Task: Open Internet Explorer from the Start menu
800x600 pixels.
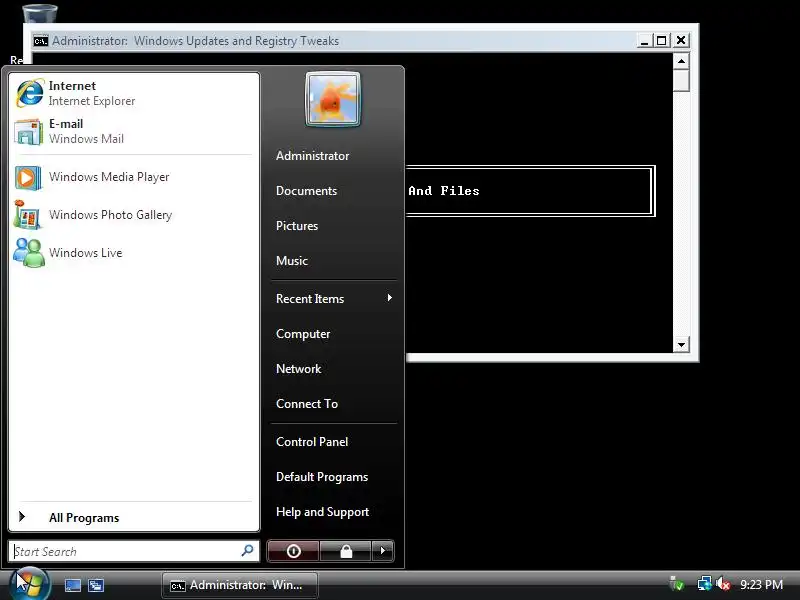Action: [x=134, y=93]
